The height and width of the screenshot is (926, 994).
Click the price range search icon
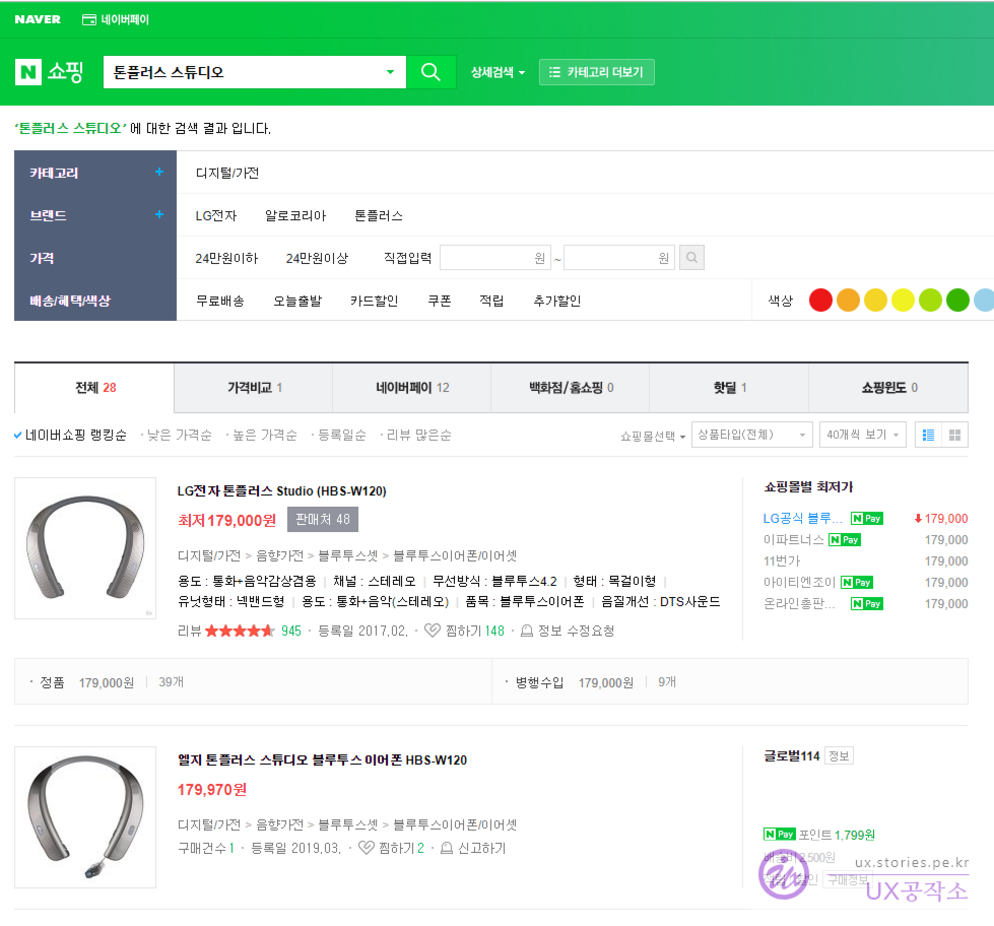point(691,258)
